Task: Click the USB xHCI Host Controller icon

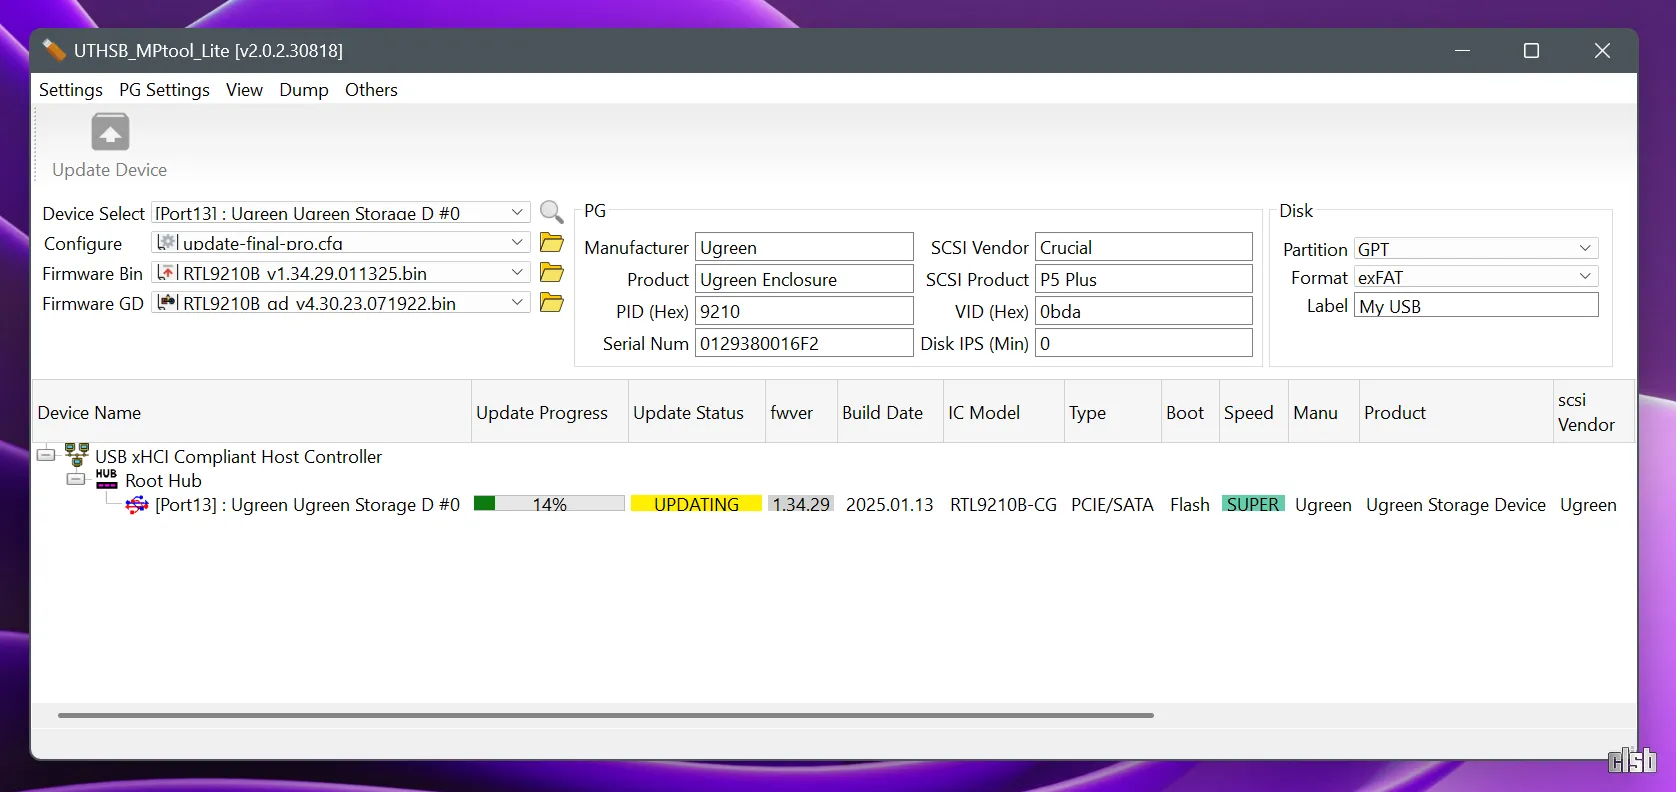Action: 77,456
